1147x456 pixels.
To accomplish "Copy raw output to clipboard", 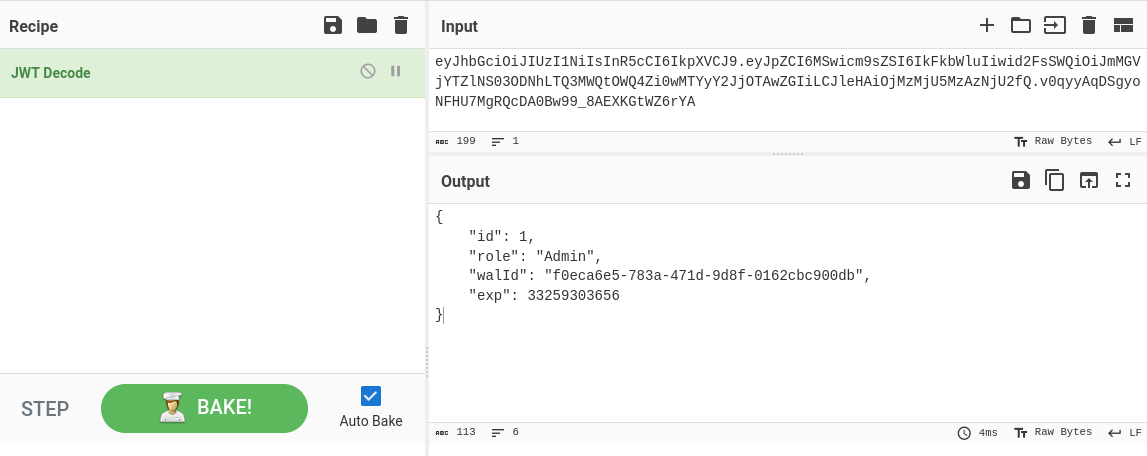I will [1054, 180].
